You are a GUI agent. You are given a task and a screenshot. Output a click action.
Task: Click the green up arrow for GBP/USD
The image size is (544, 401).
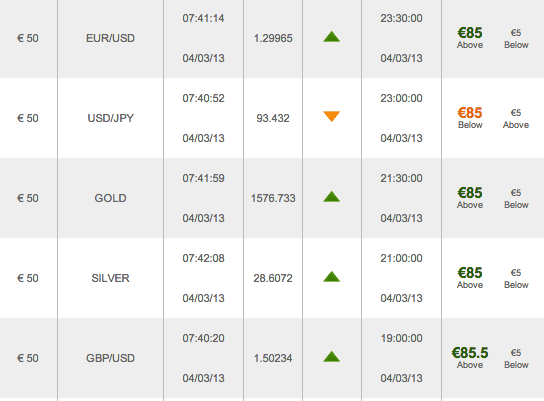click(x=331, y=357)
